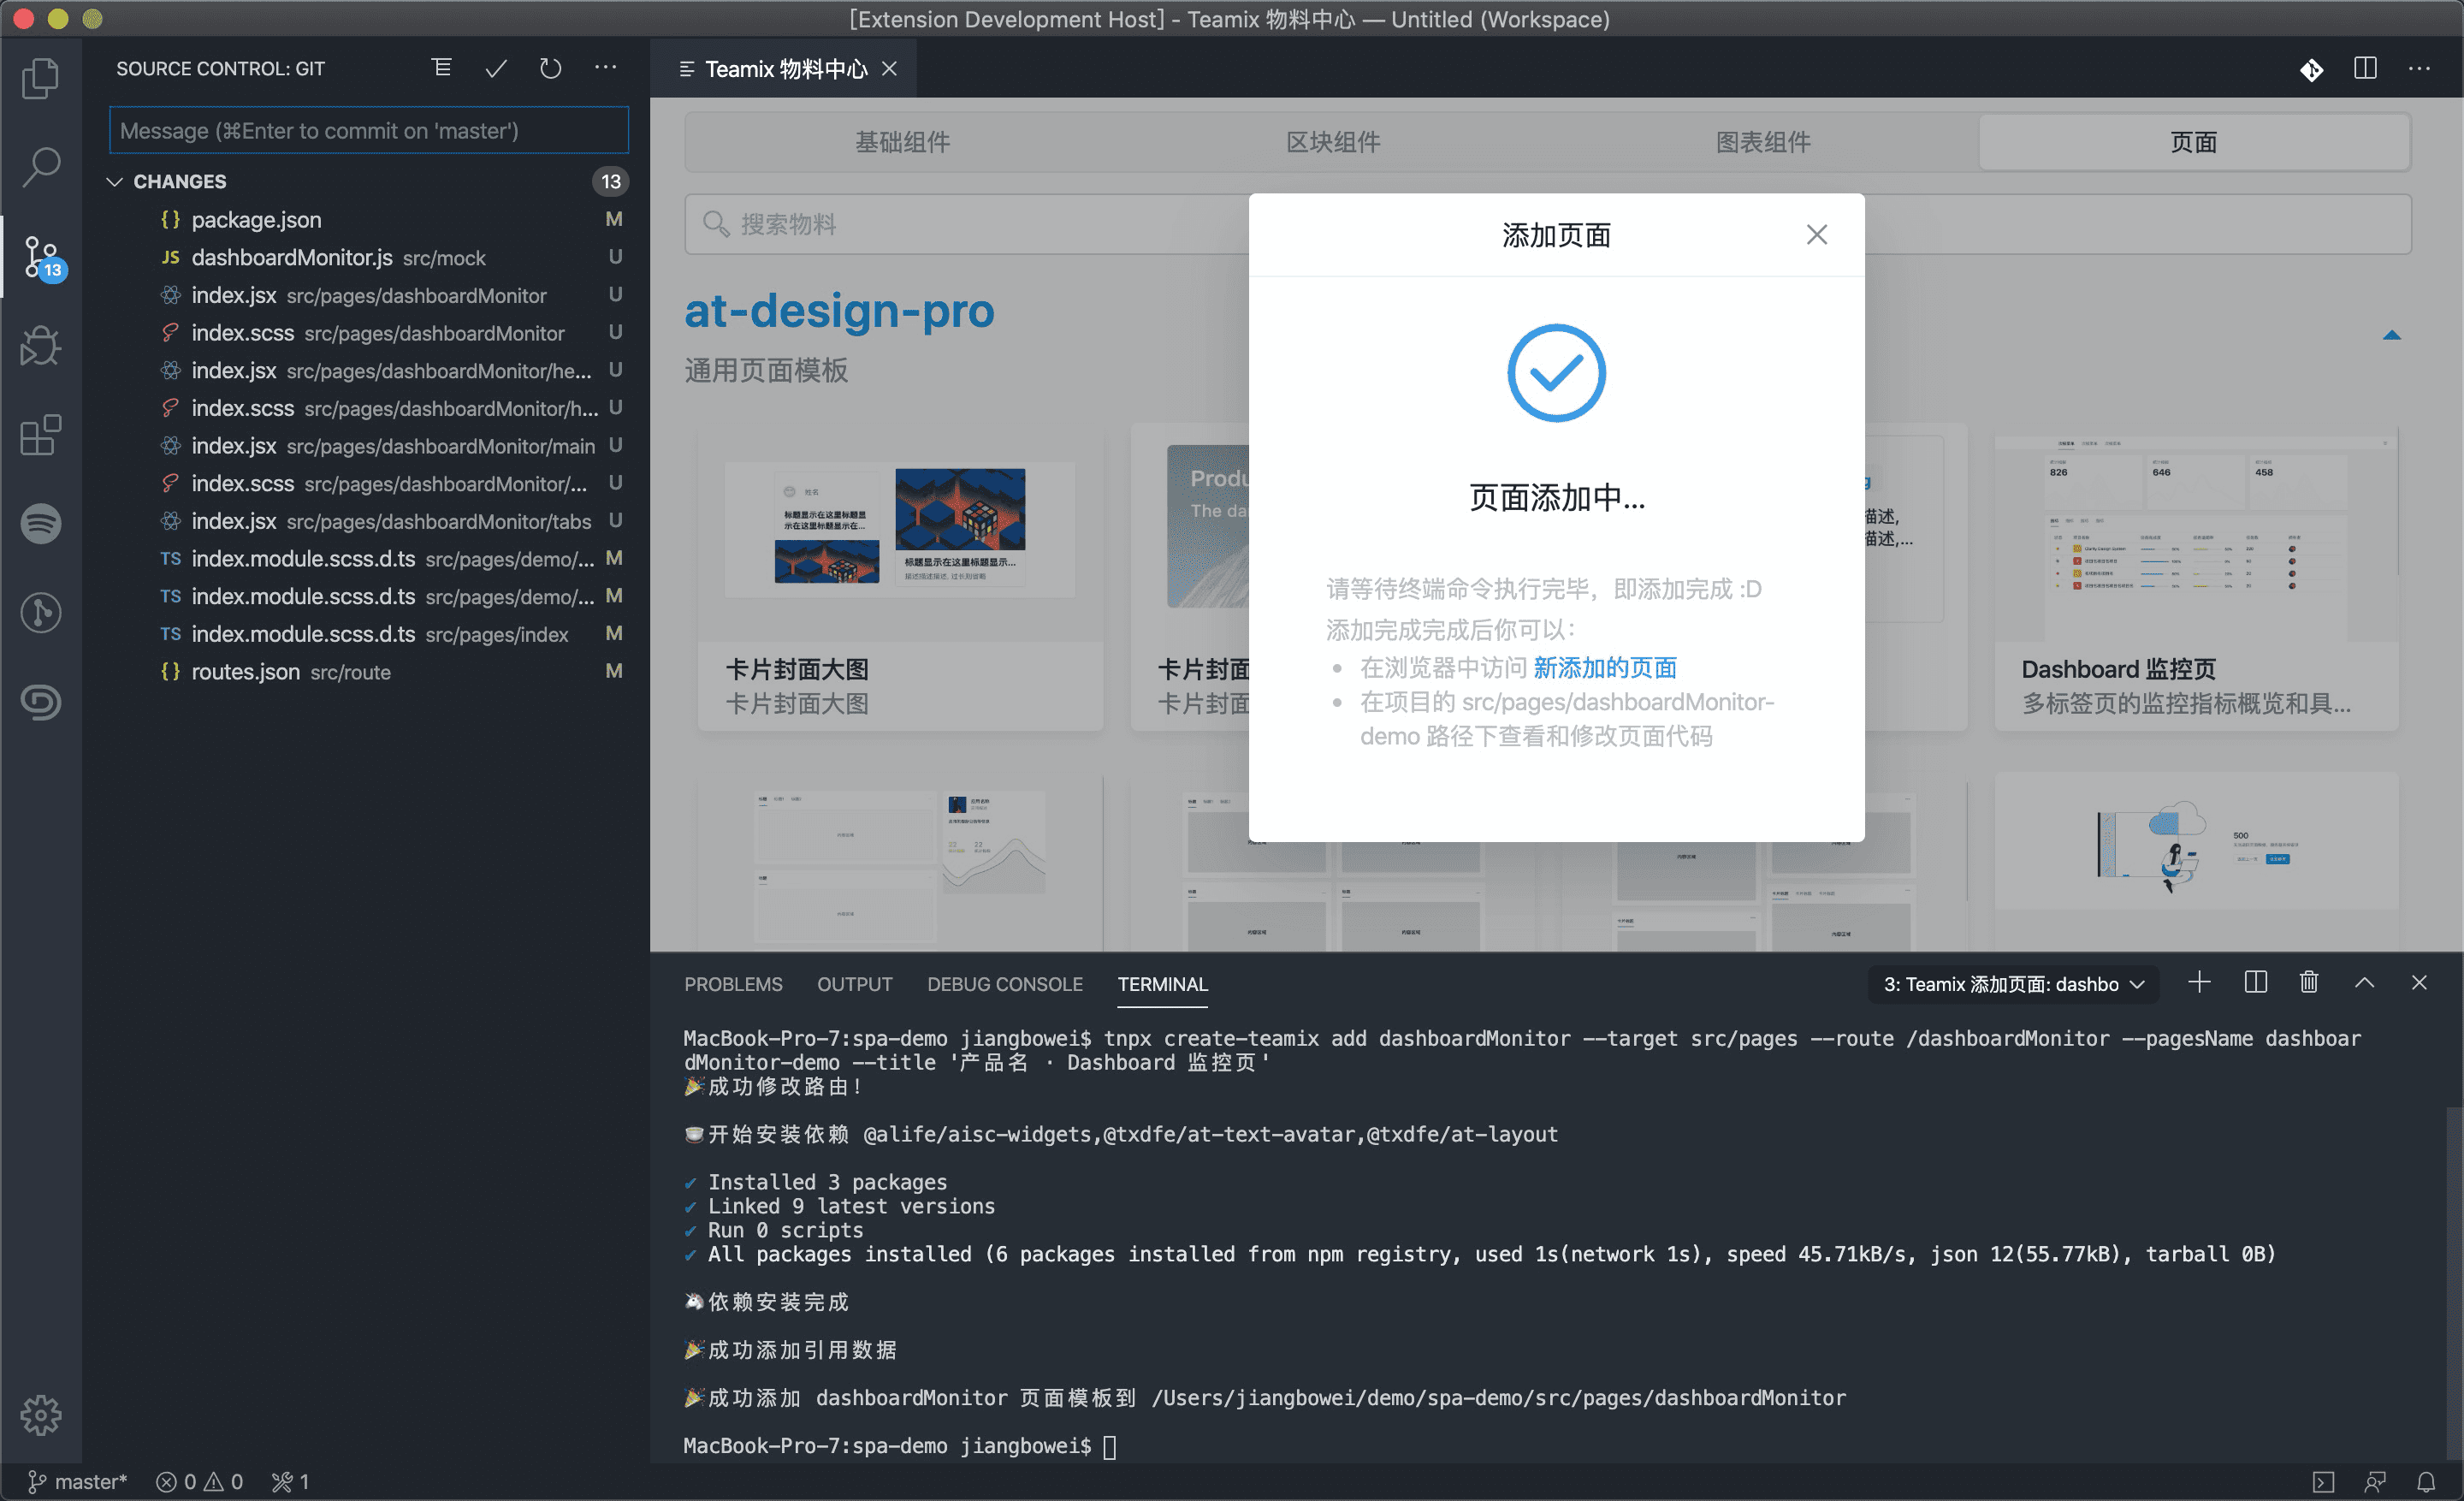2464x1501 pixels.
Task: Switch to the OUTPUT panel tab
Action: [x=854, y=984]
